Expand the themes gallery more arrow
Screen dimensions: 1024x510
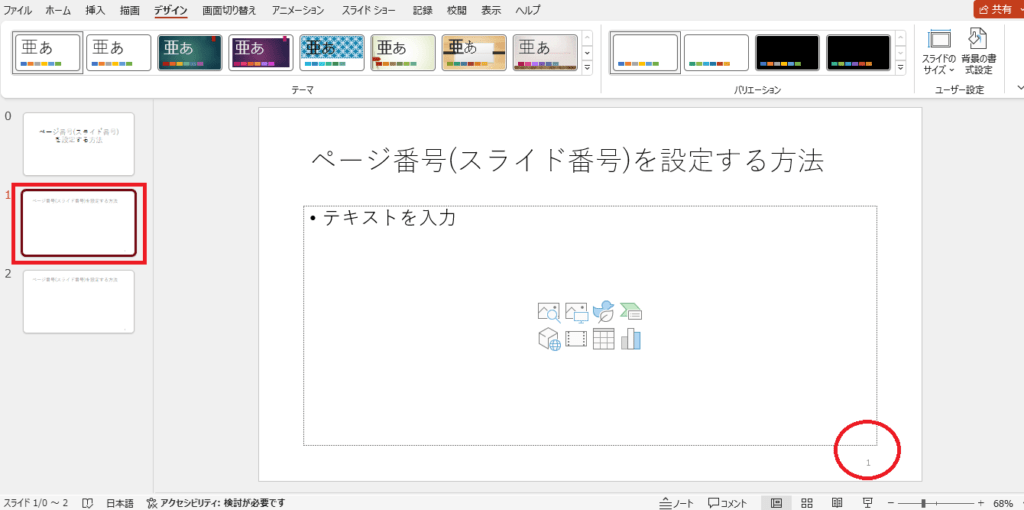point(586,67)
